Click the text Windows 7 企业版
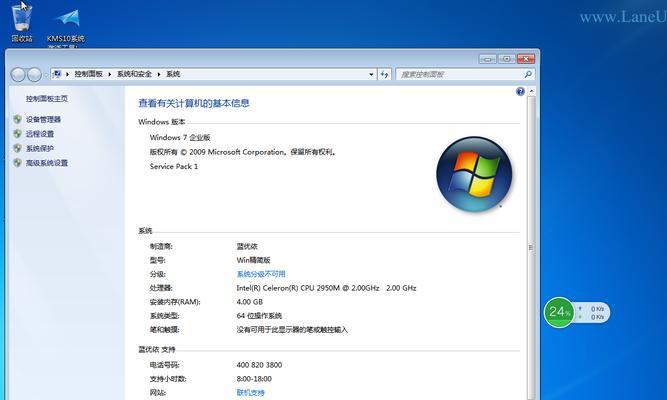 tap(180, 137)
